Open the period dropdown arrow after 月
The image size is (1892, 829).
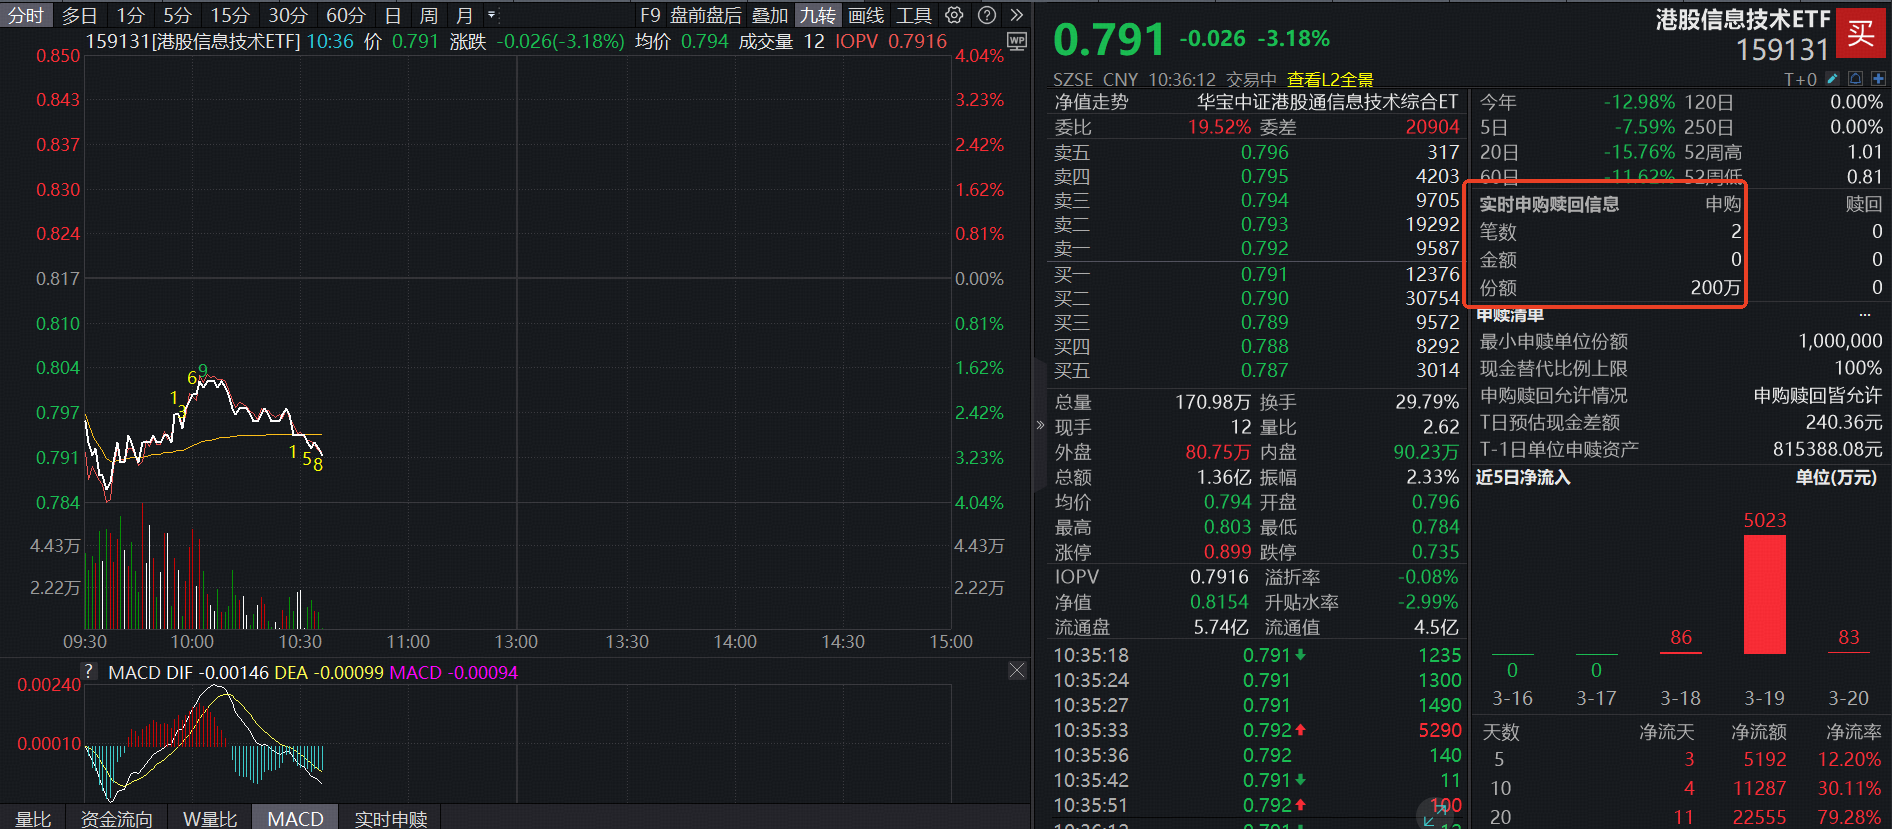point(491,15)
